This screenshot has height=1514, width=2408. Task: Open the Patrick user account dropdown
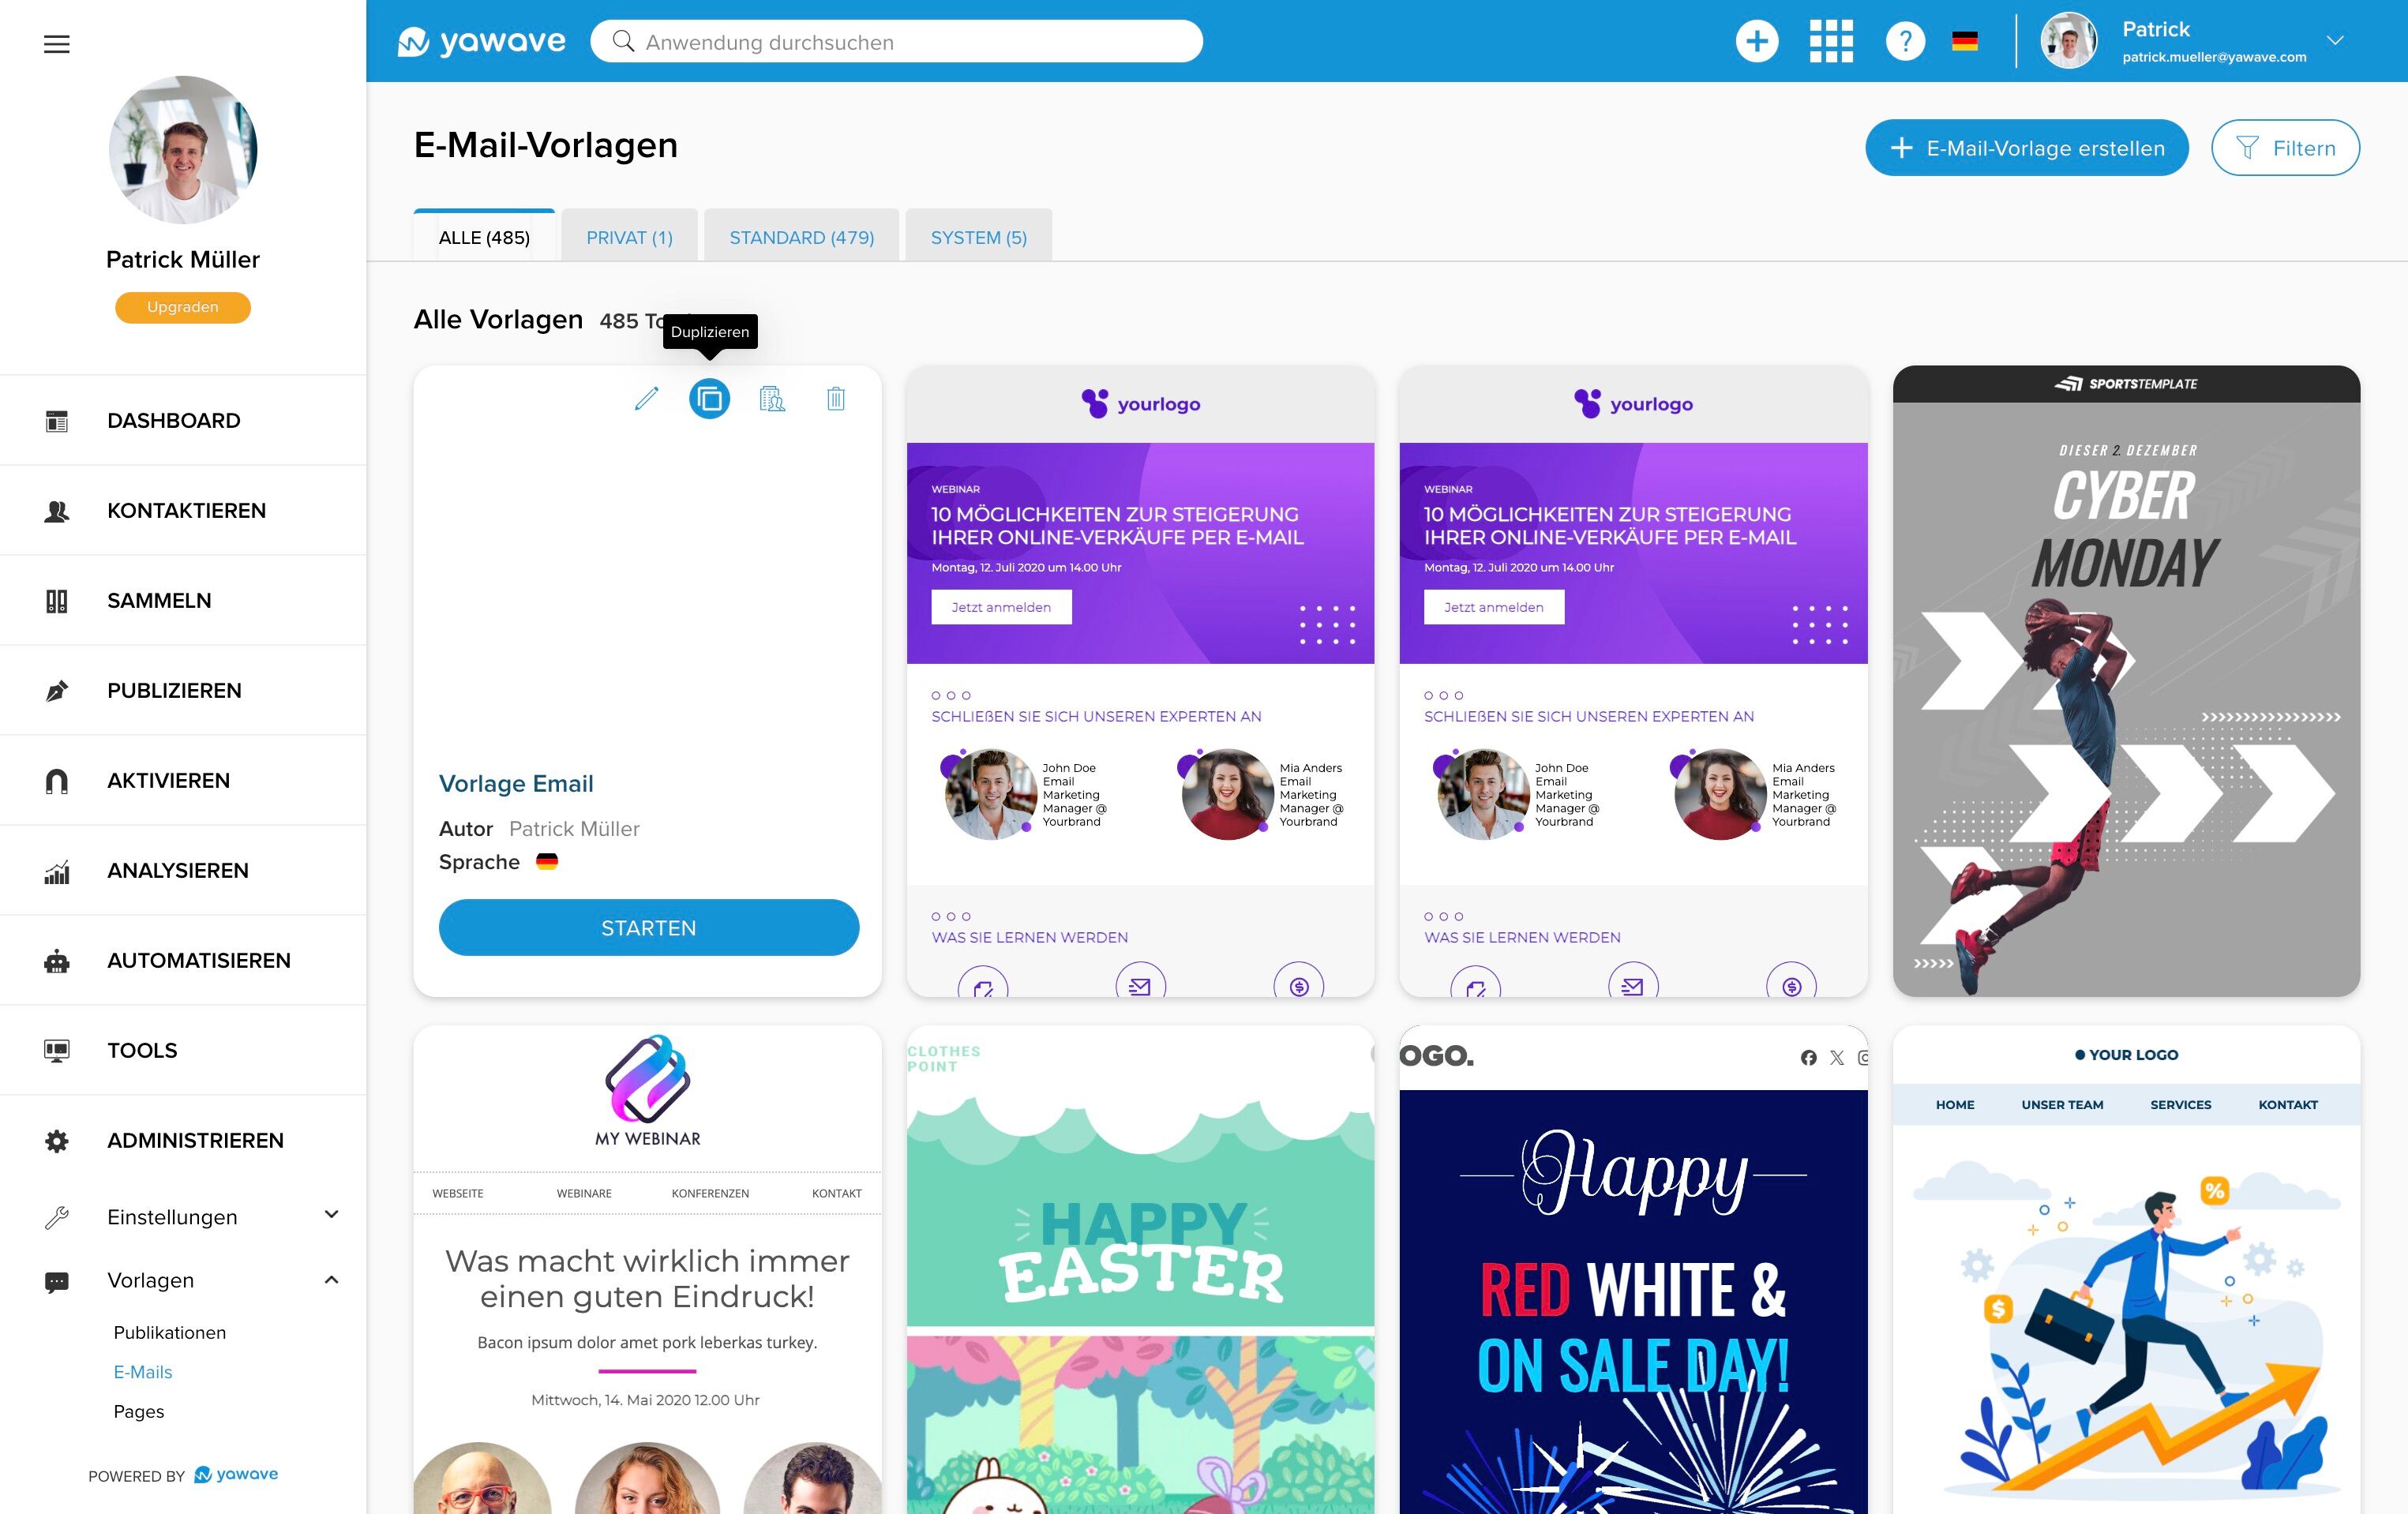(x=2334, y=41)
